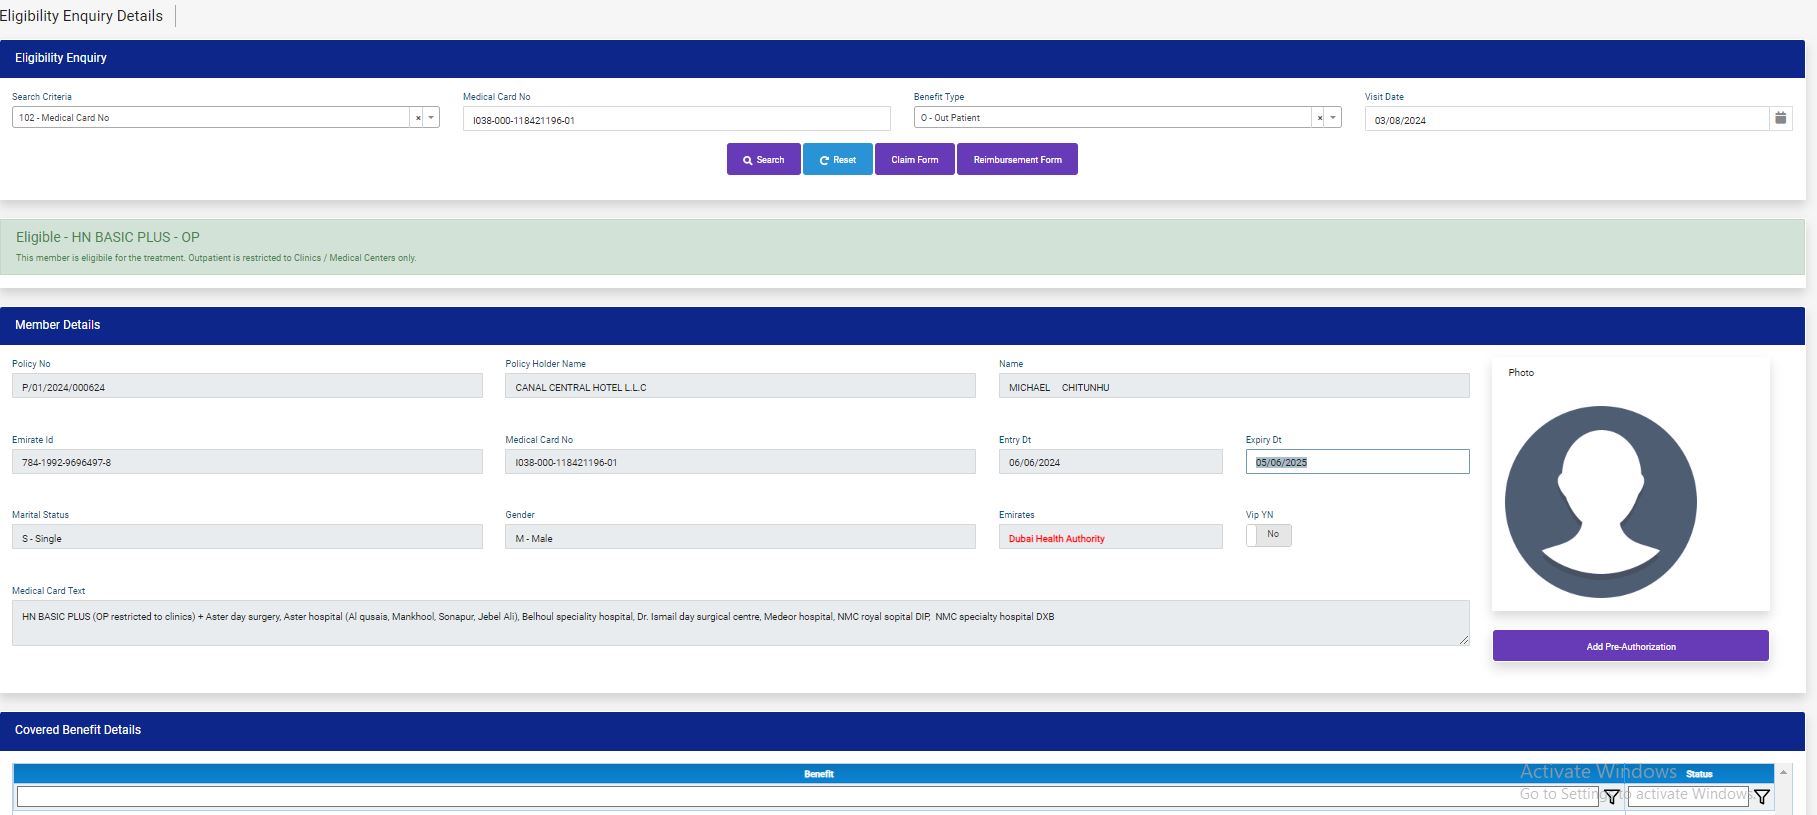The width and height of the screenshot is (1817, 815).
Task: Click Add Pre-Authorization button
Action: point(1630,646)
